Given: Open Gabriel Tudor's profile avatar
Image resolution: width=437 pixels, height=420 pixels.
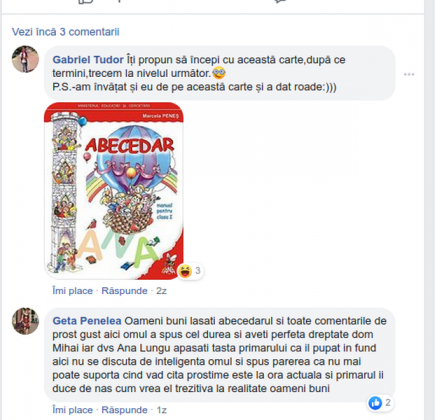Looking at the screenshot, I should tap(25, 59).
